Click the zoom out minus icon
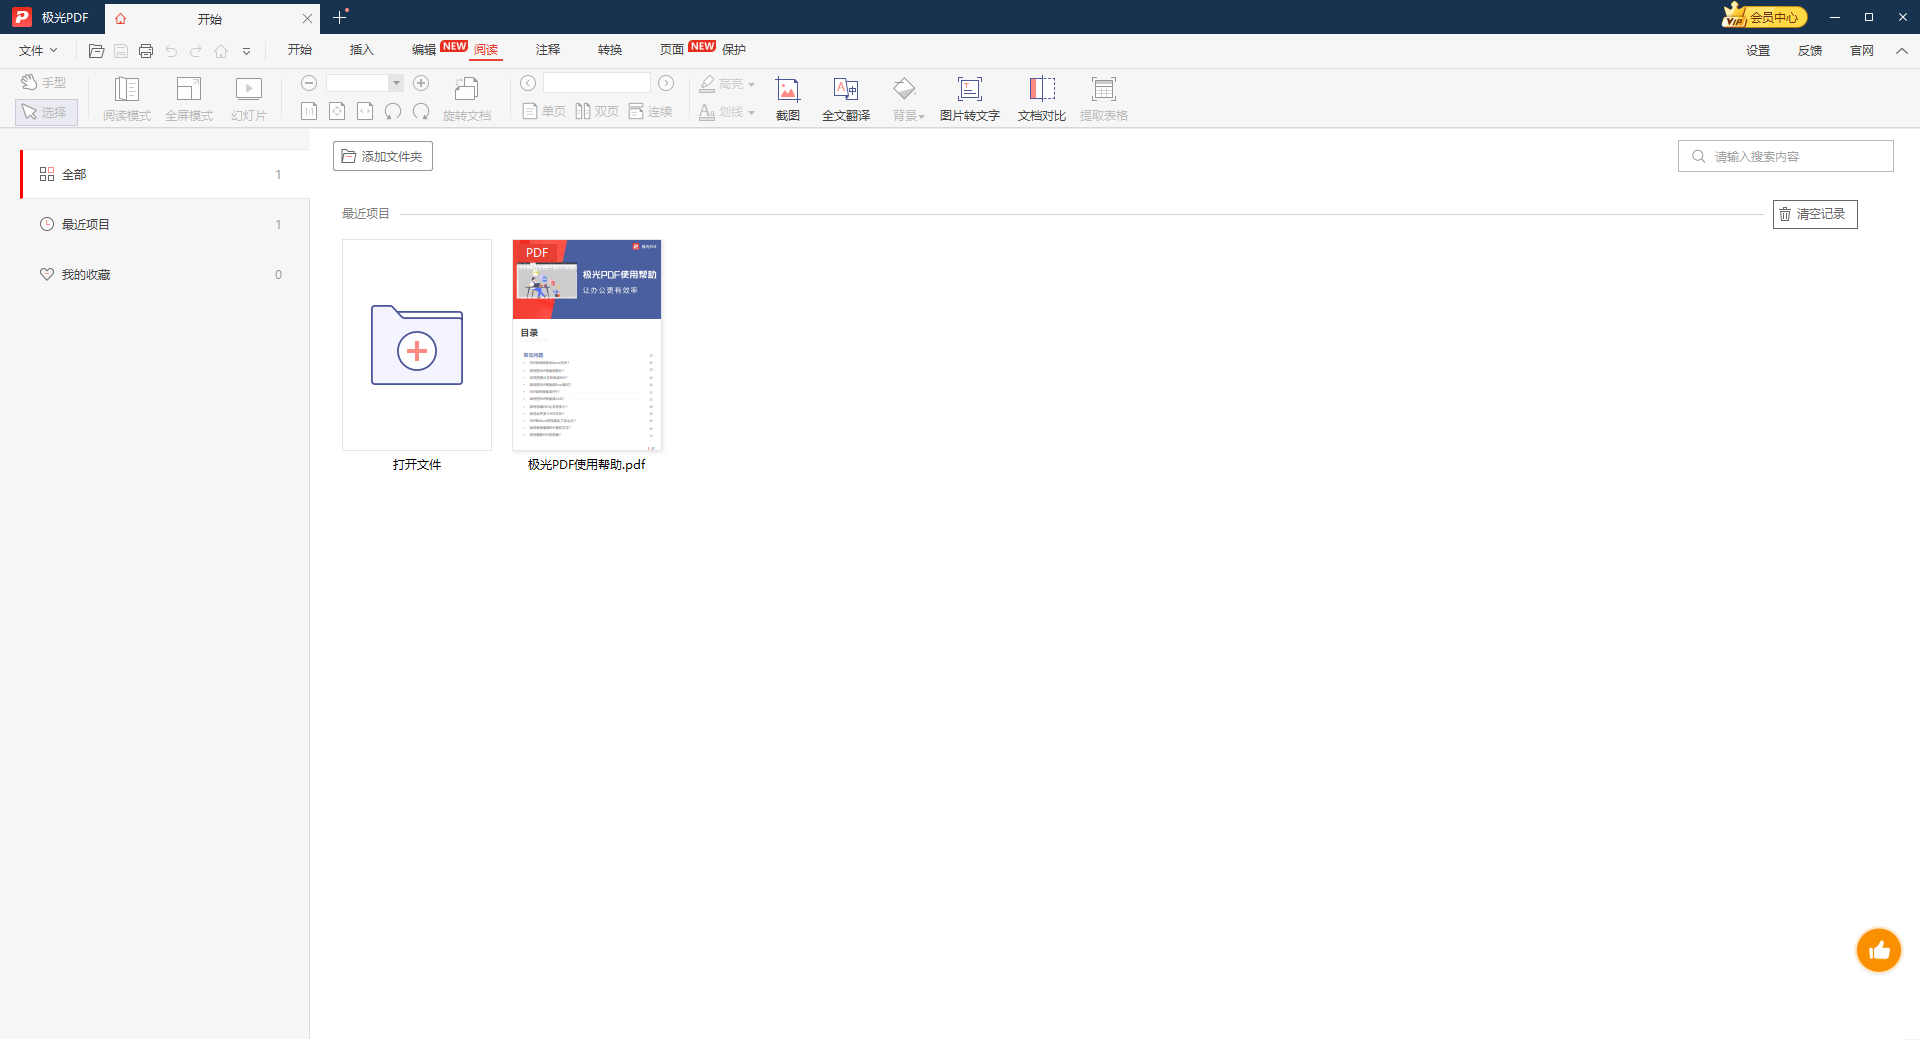Screen dimensions: 1920x1040 coord(309,83)
